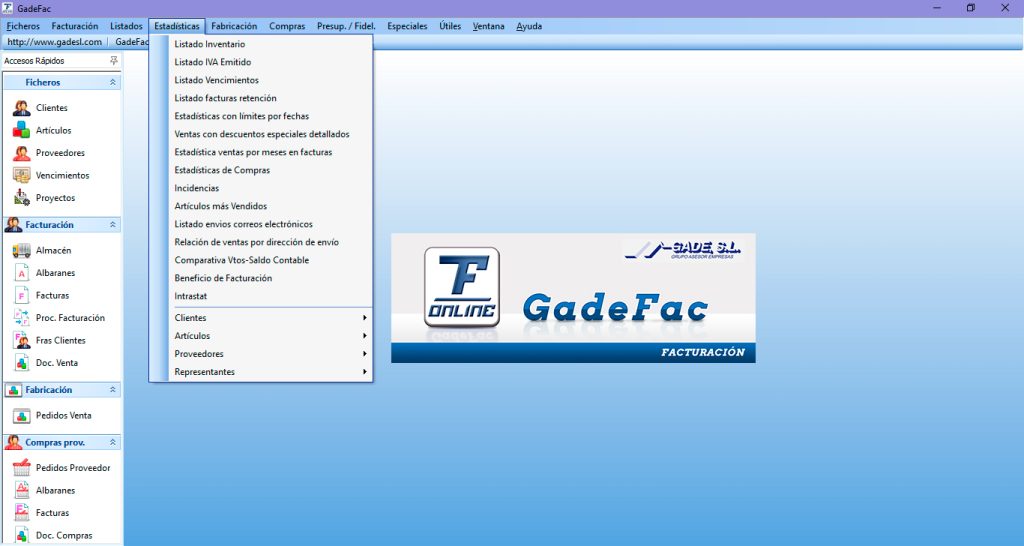Image resolution: width=1024 pixels, height=546 pixels.
Task: Open Pedidos Proveedor basket icon
Action: click(22, 468)
